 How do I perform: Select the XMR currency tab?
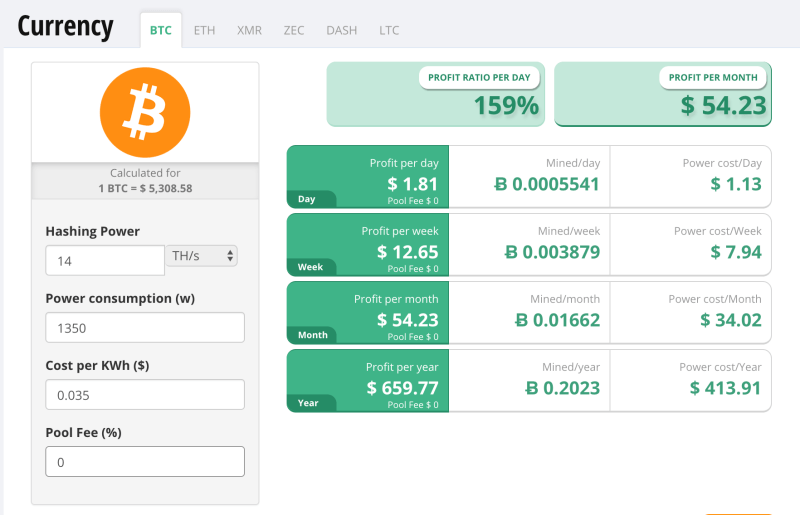[249, 30]
